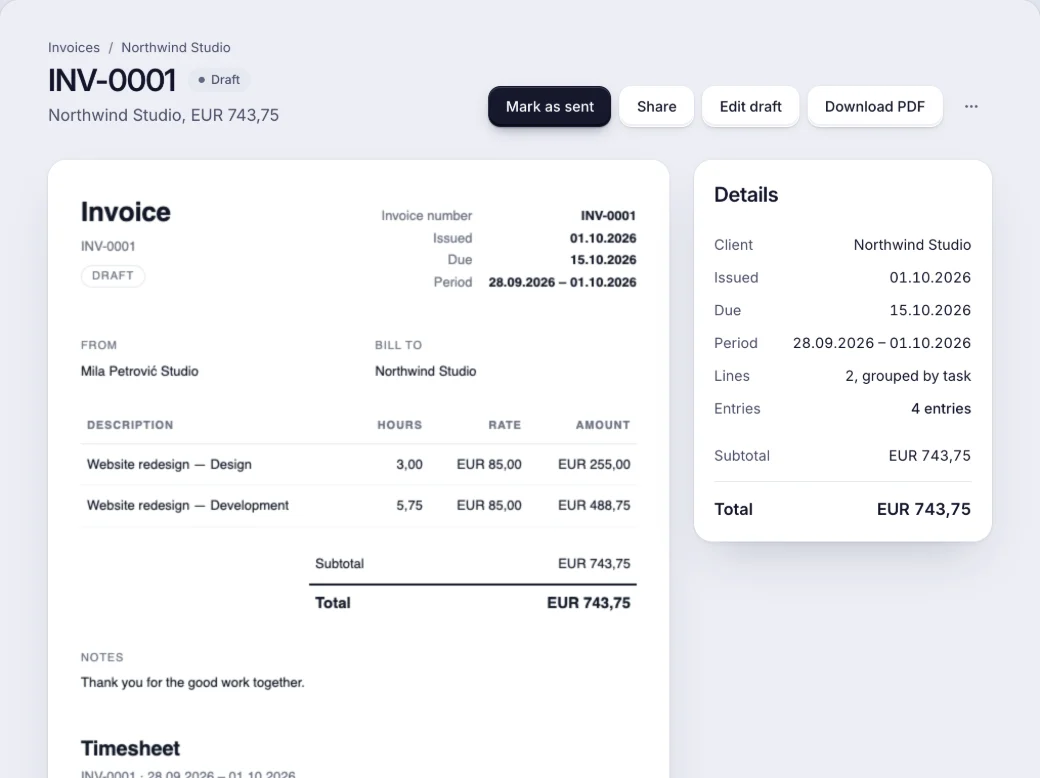
Task: Click the Invoice heading in the document
Action: (125, 212)
